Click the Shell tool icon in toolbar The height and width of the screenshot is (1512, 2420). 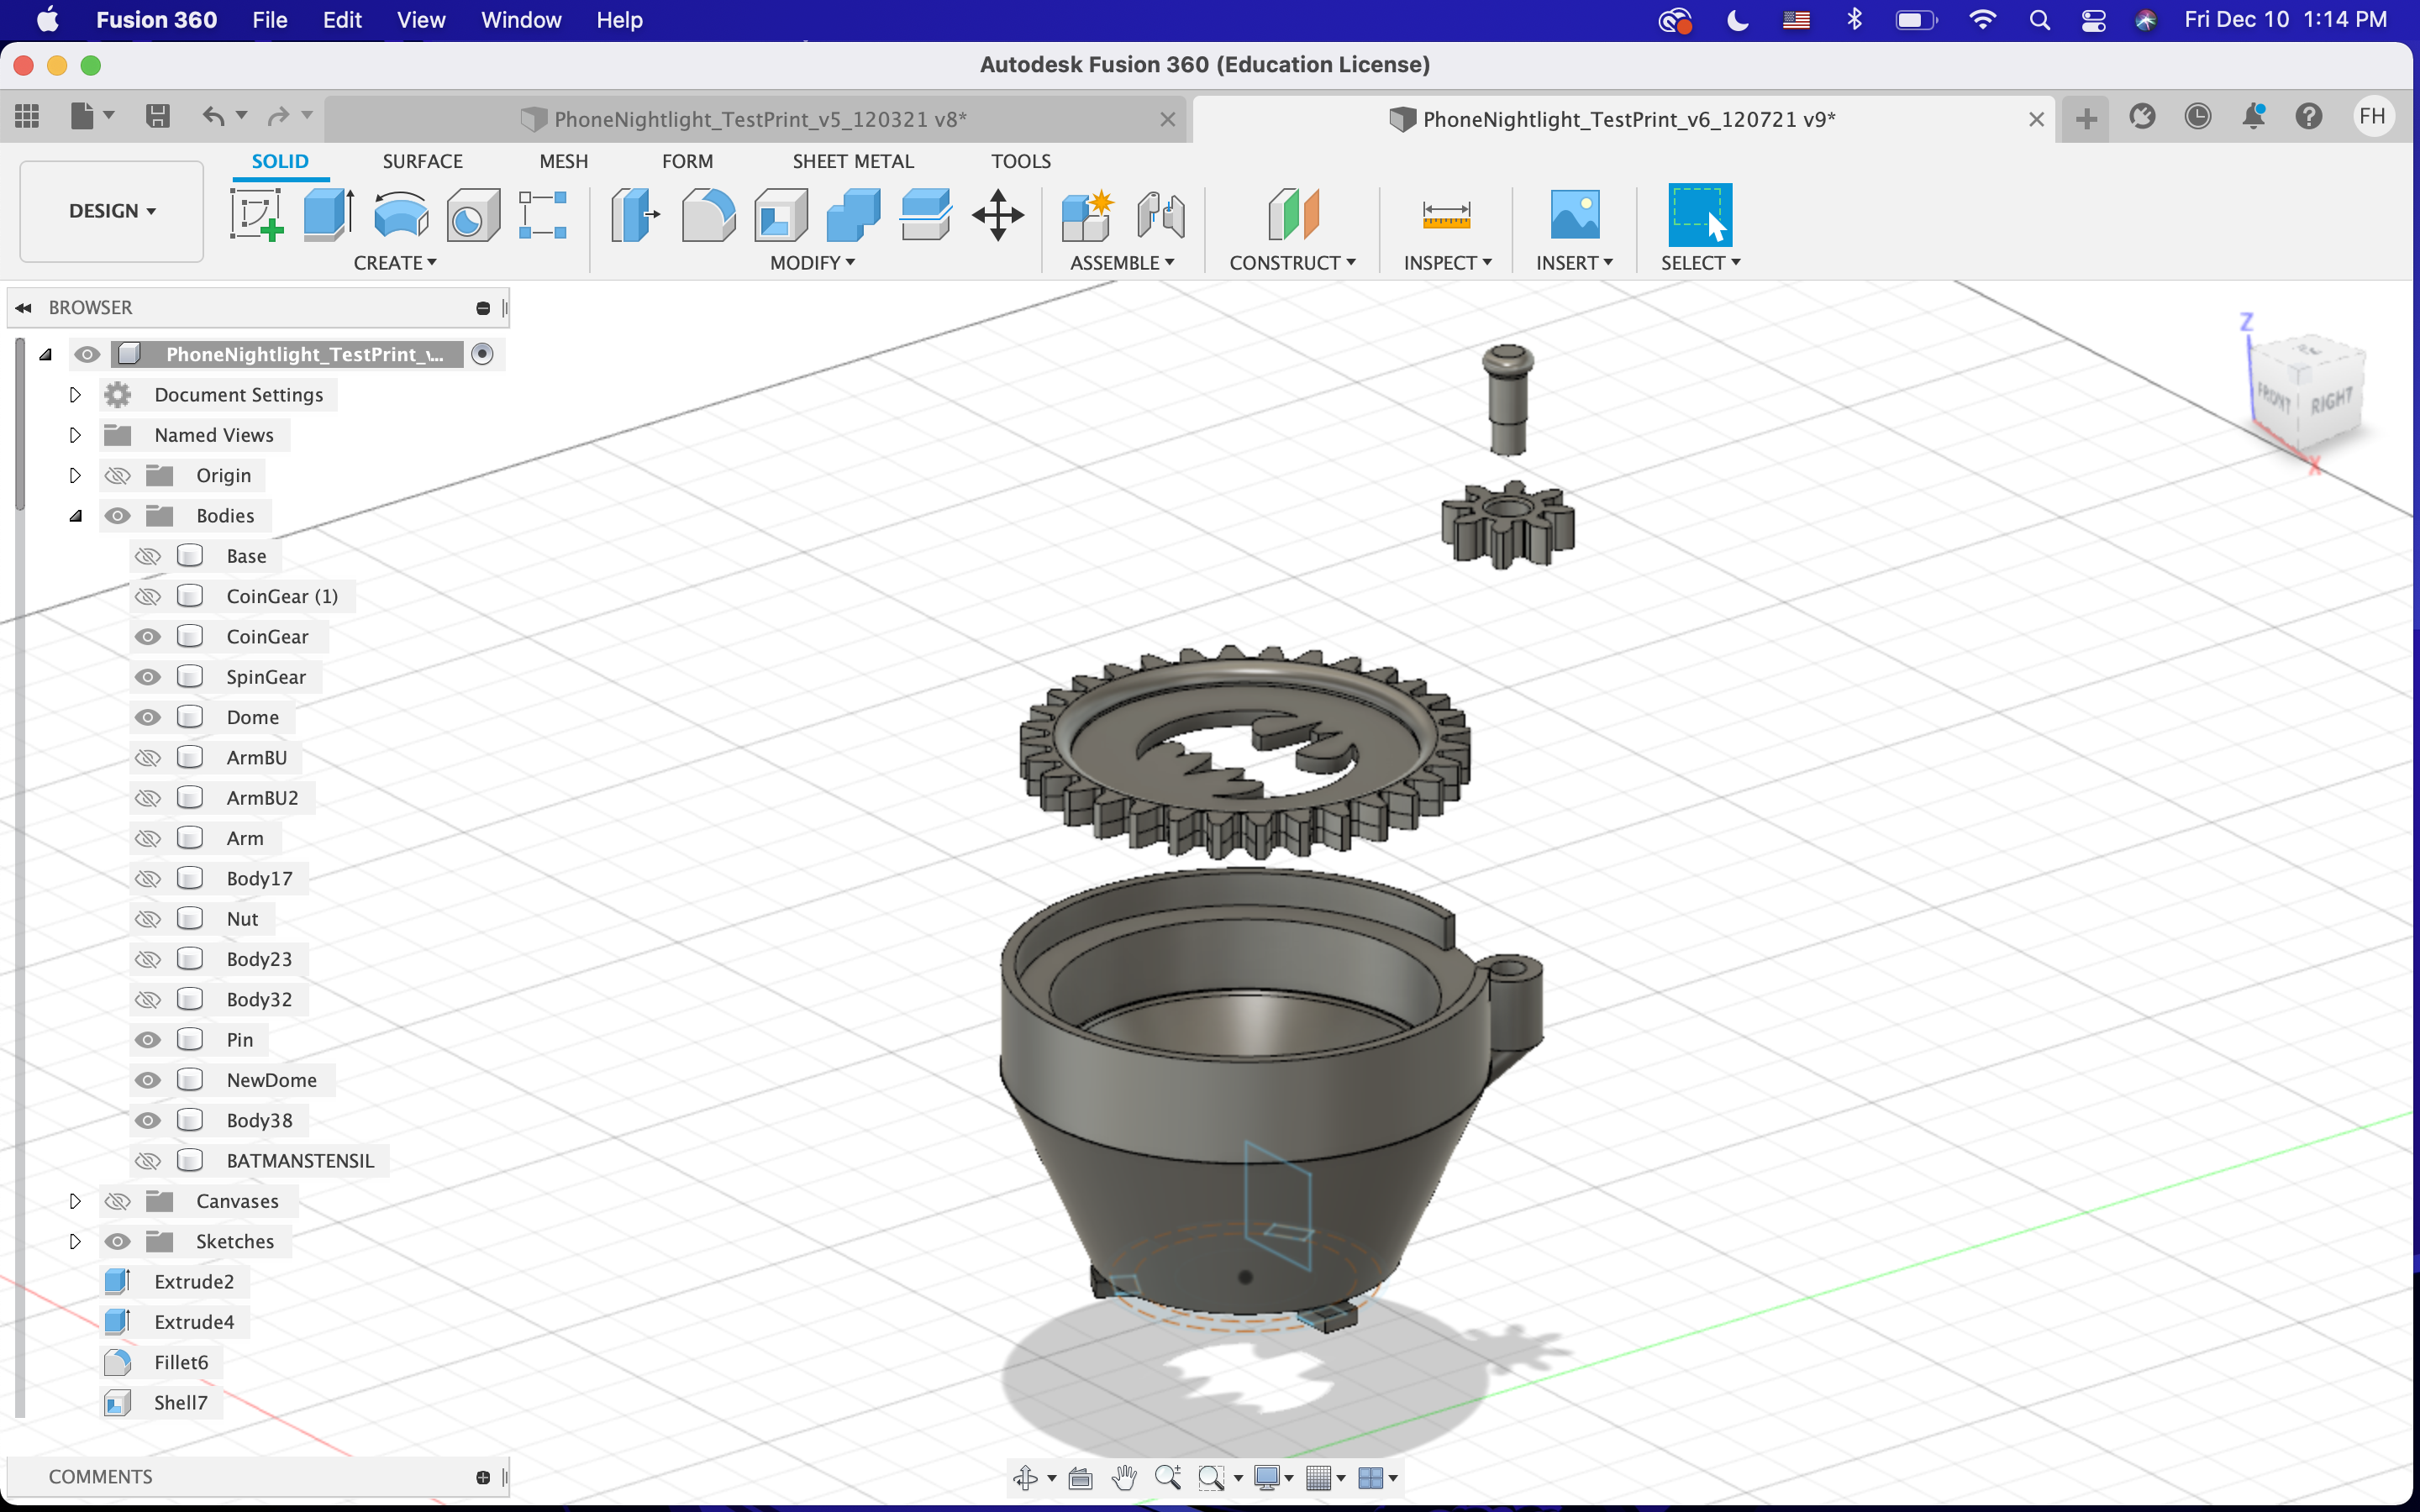click(x=781, y=215)
